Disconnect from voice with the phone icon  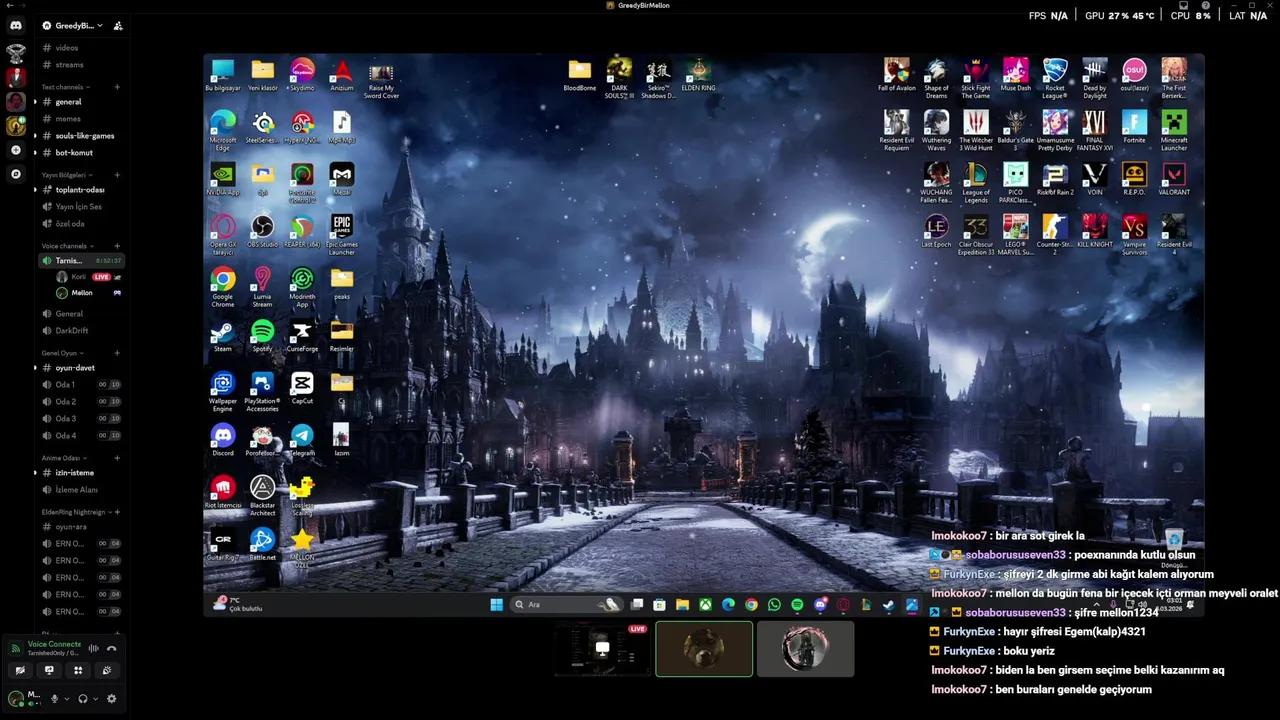pyautogui.click(x=111, y=649)
